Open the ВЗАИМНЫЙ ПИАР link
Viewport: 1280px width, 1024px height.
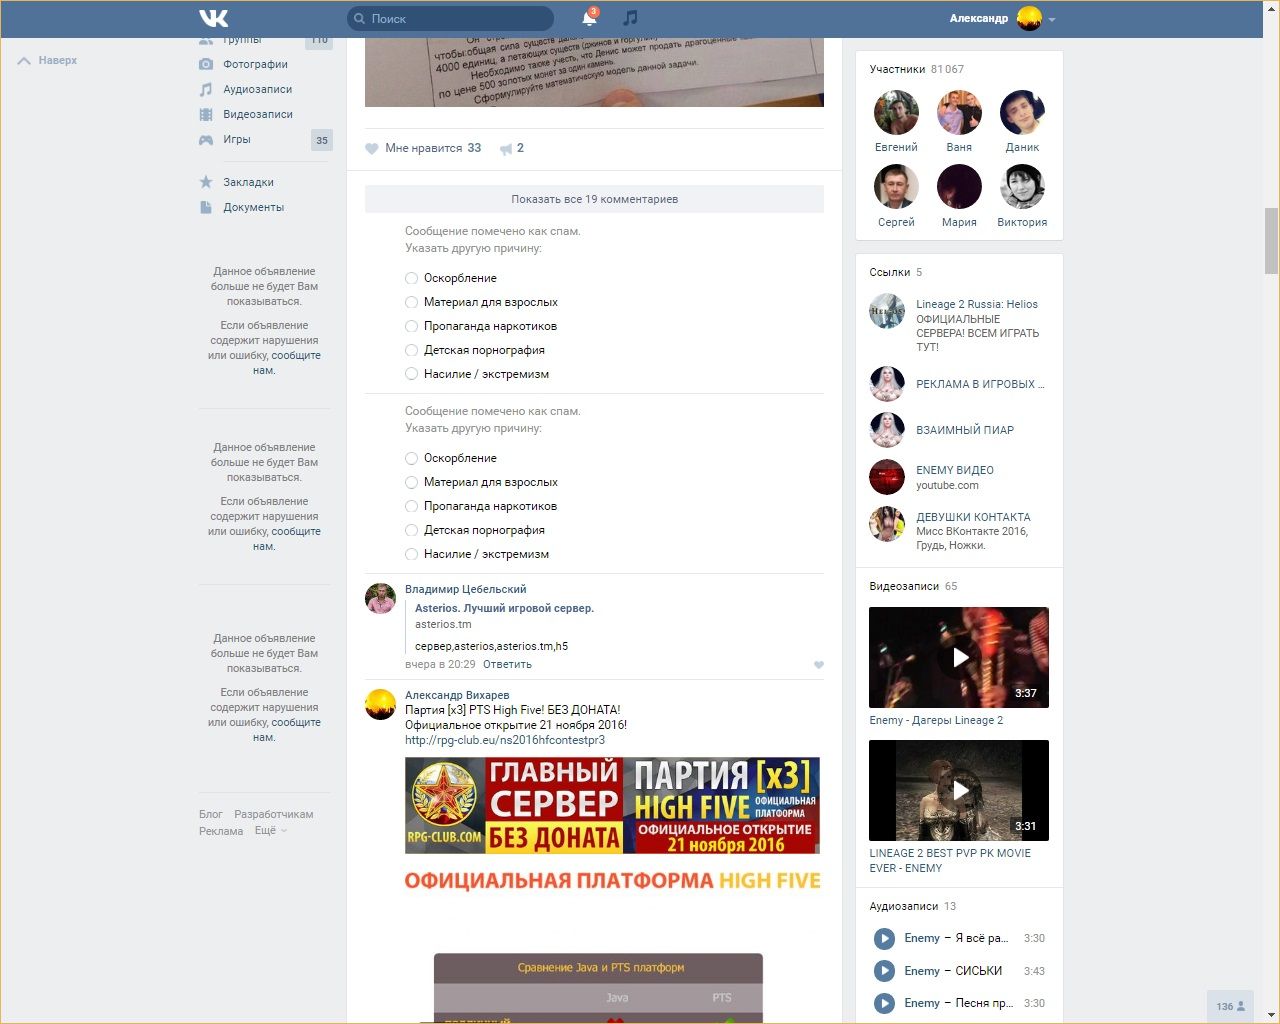pyautogui.click(x=965, y=430)
